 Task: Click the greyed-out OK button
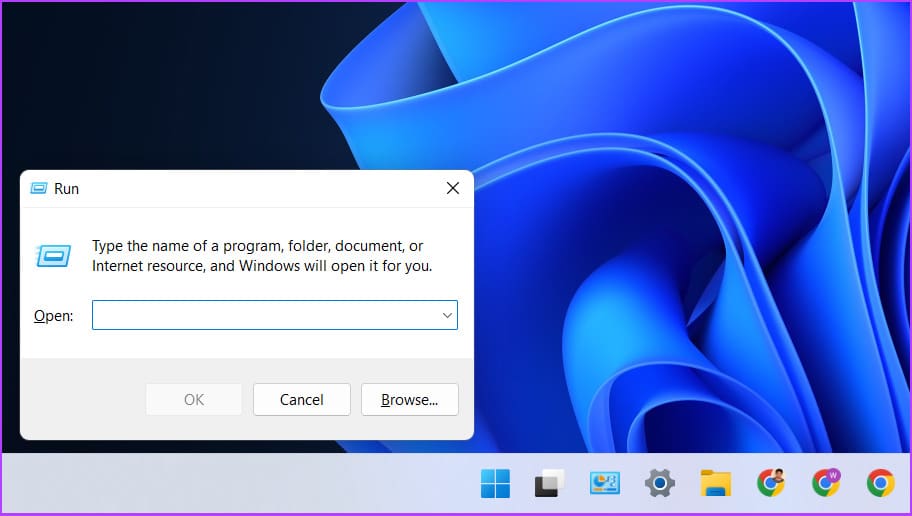pos(194,399)
